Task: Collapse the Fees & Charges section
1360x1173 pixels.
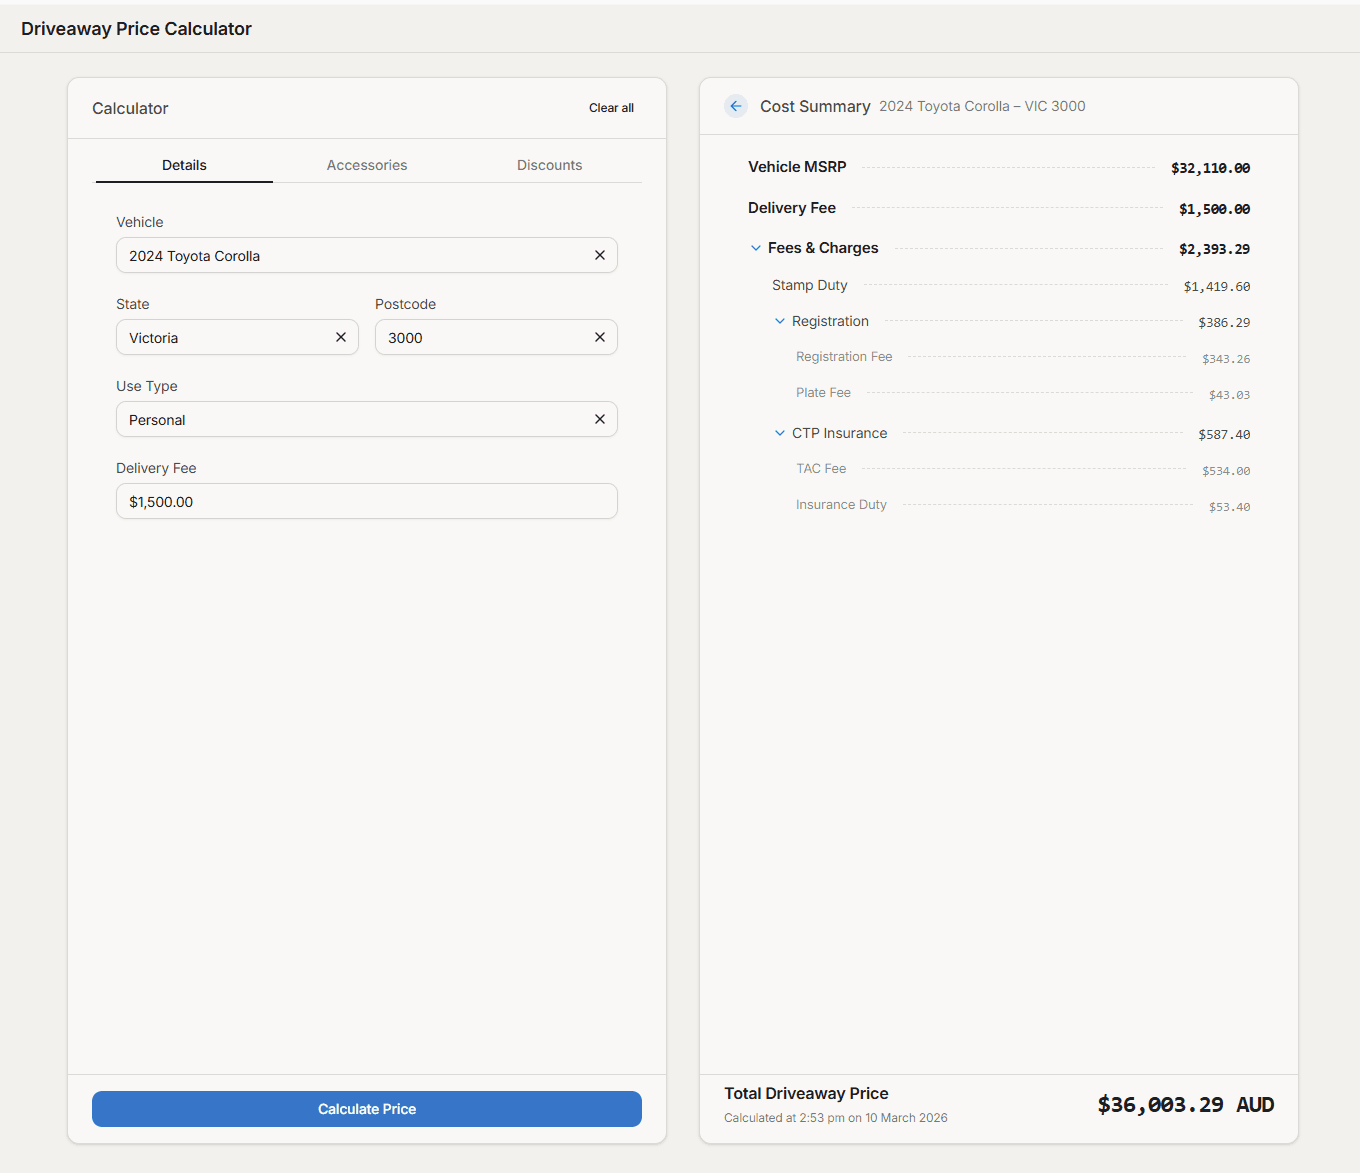Action: tap(756, 248)
